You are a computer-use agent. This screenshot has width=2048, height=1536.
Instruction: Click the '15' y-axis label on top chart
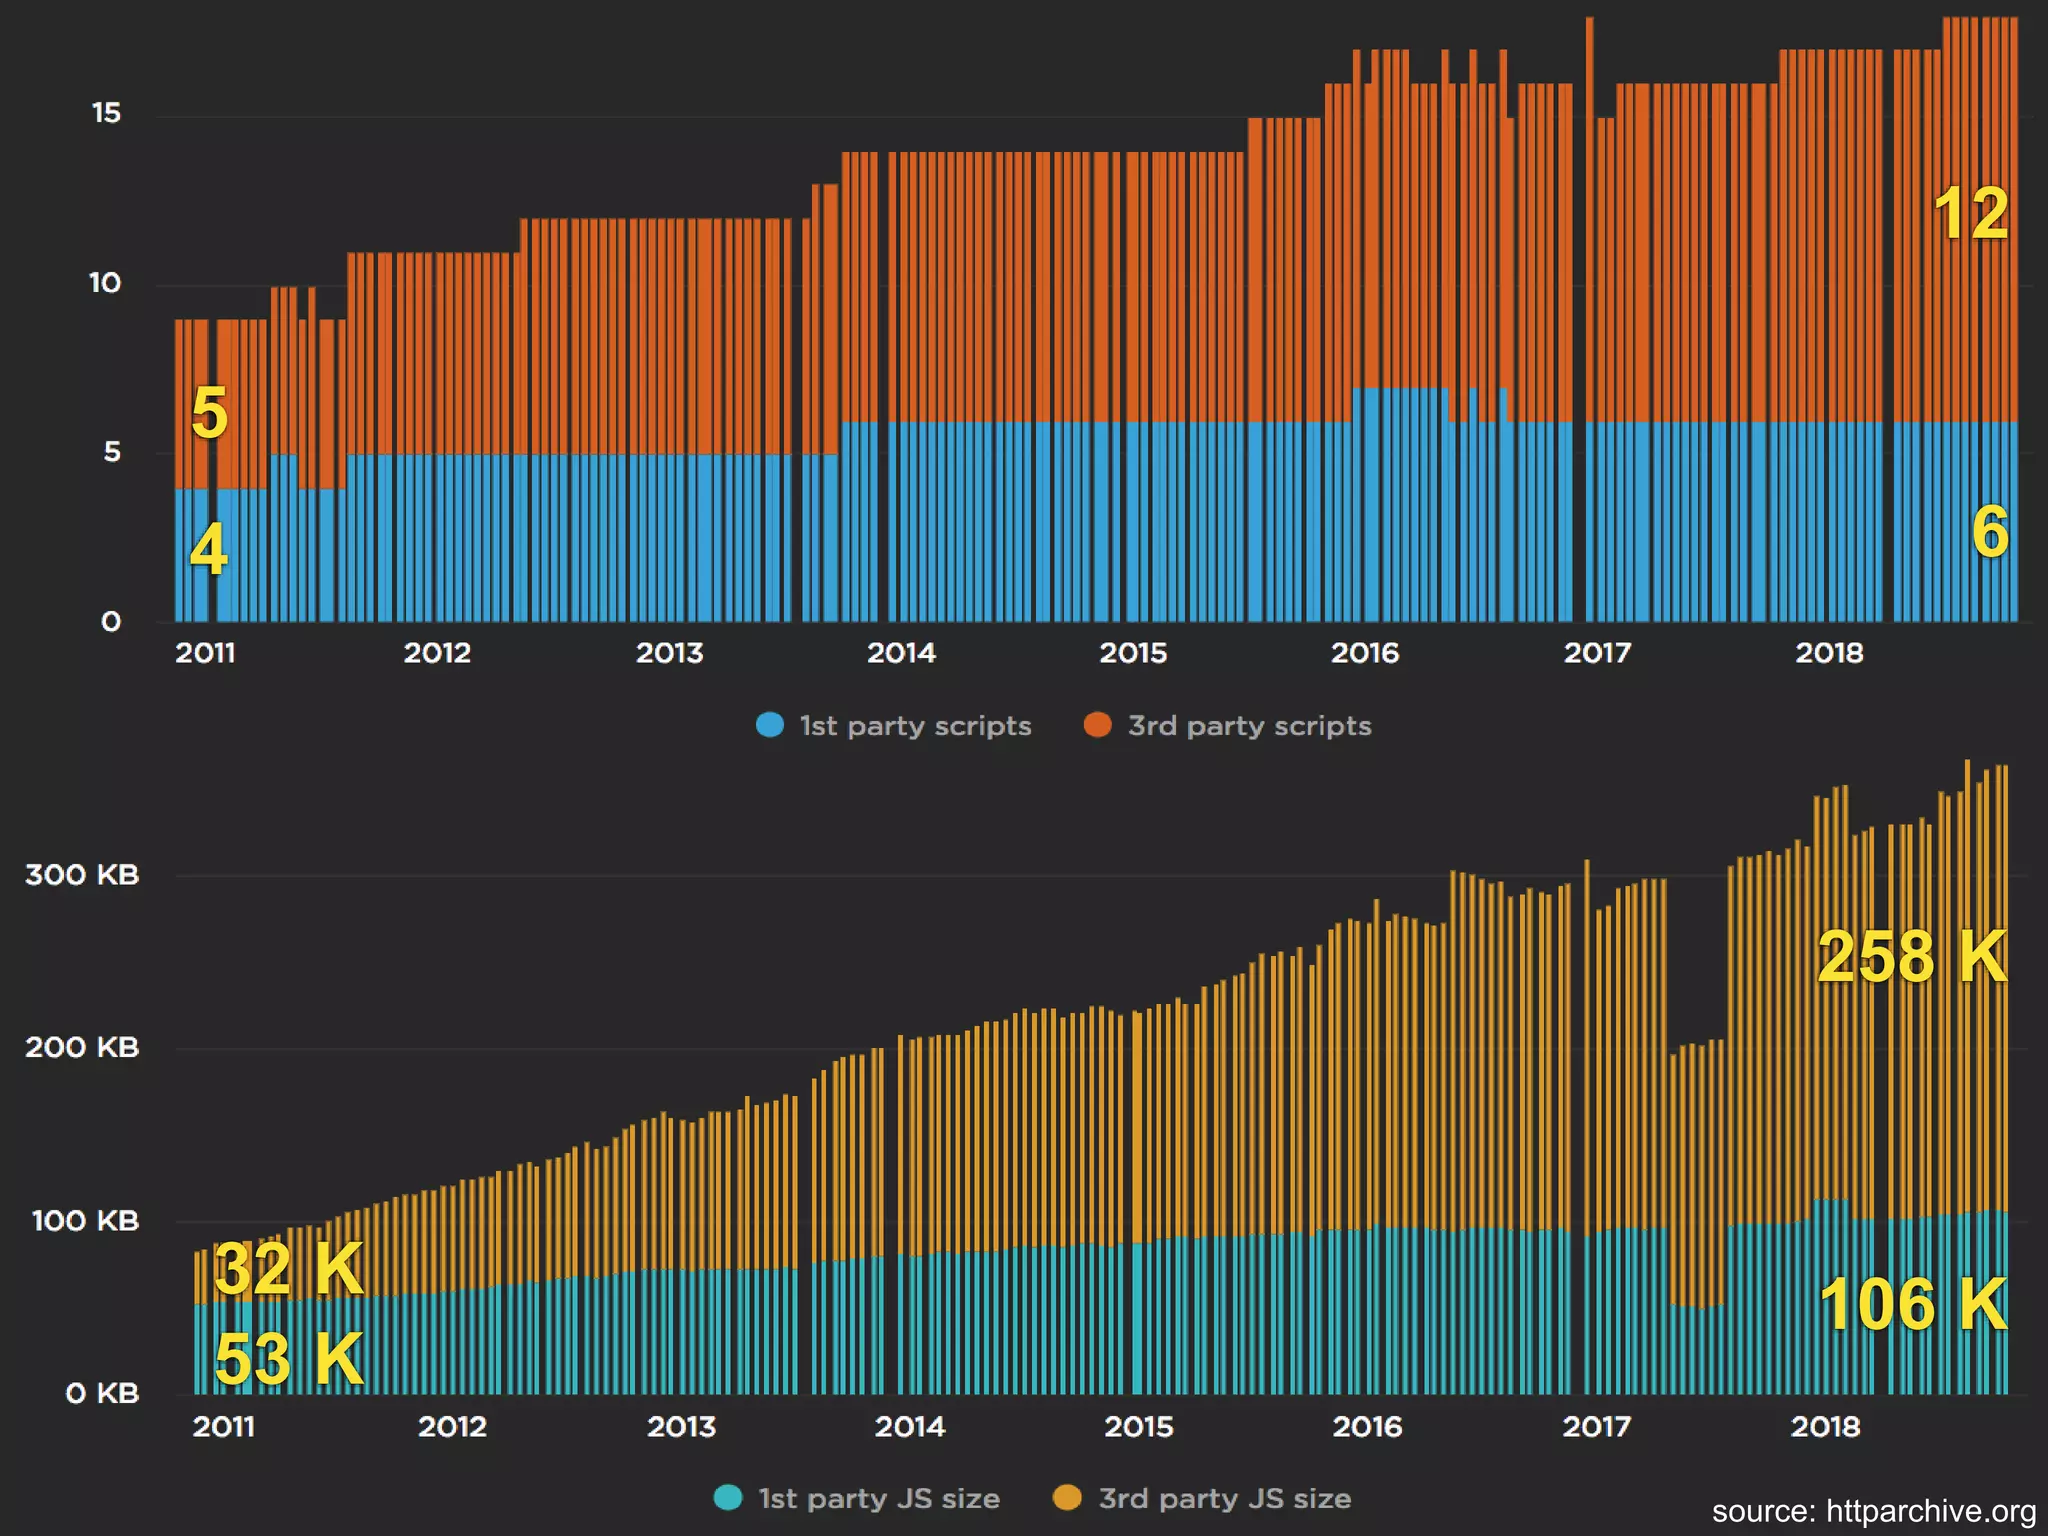click(106, 113)
